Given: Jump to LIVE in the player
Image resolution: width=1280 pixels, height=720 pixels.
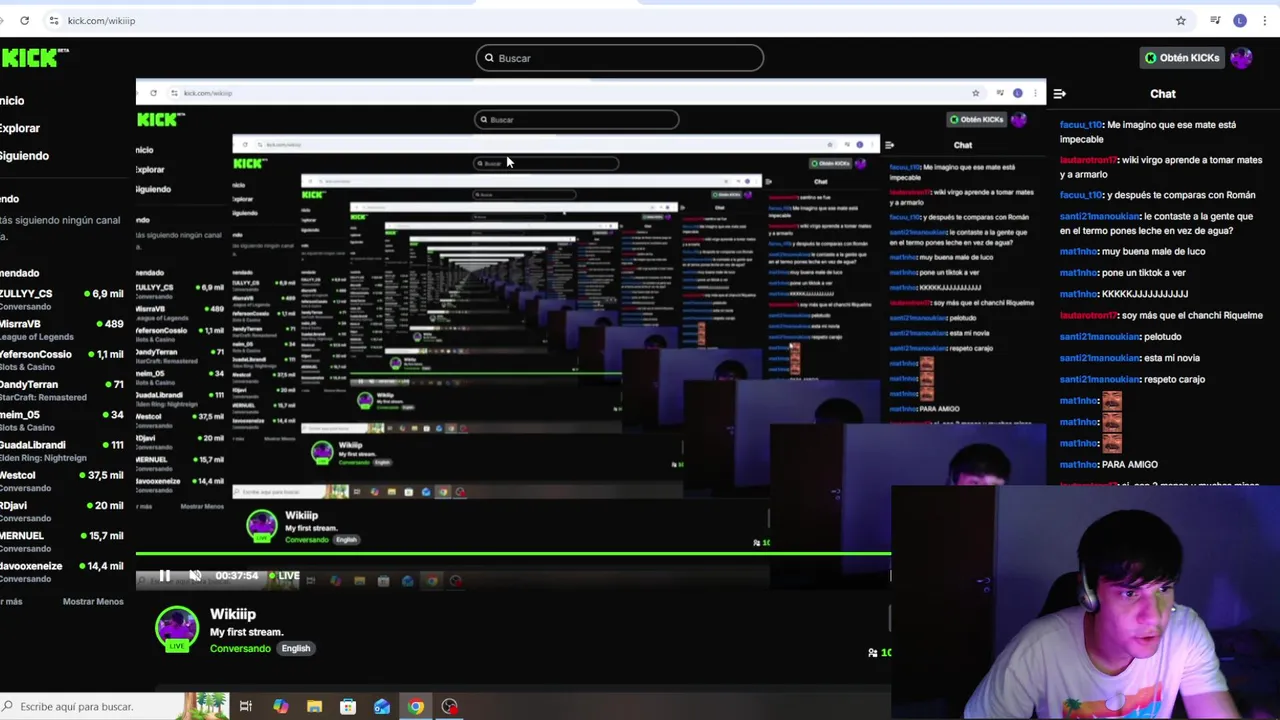Looking at the screenshot, I should (x=283, y=576).
